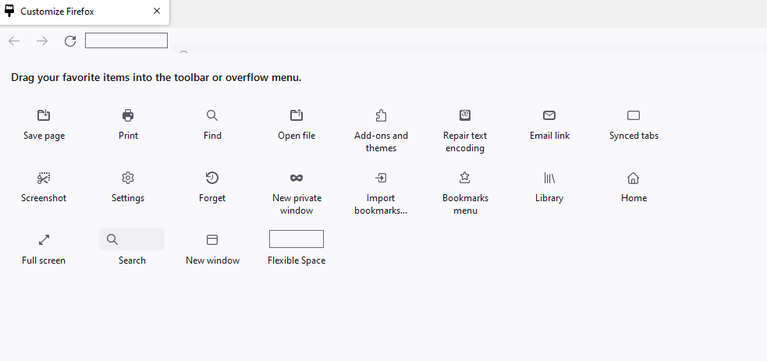Click the Full screen arrows icon
The image size is (767, 361).
click(x=44, y=240)
